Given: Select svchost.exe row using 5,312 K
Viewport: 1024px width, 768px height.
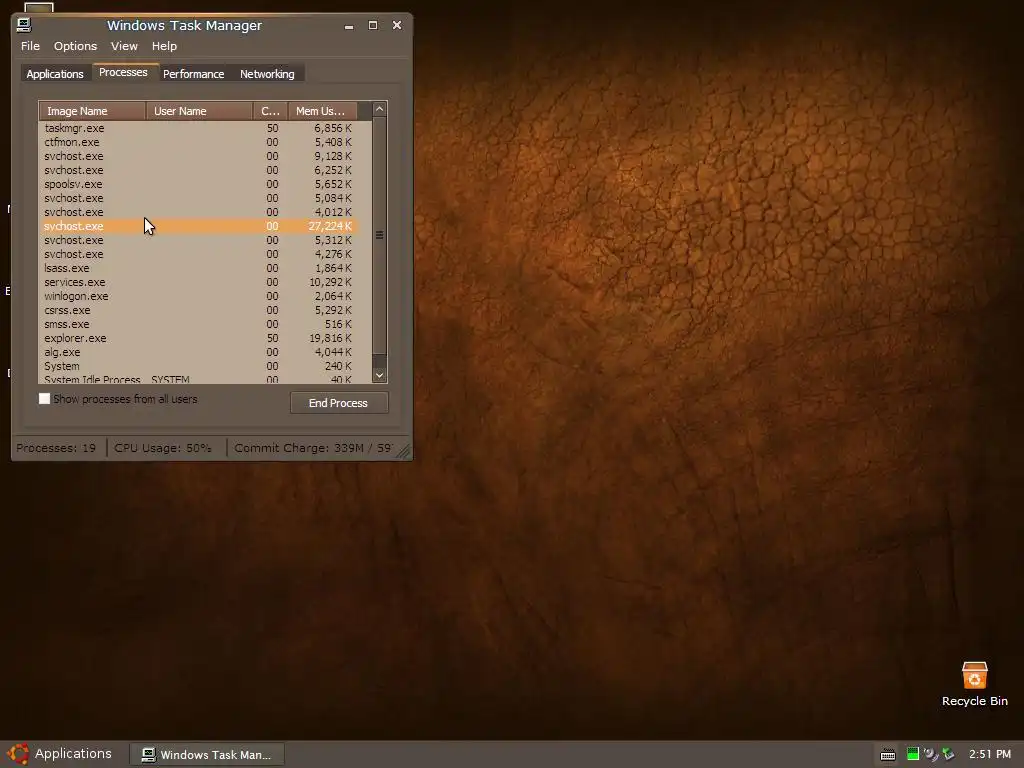Looking at the screenshot, I should [x=198, y=240].
